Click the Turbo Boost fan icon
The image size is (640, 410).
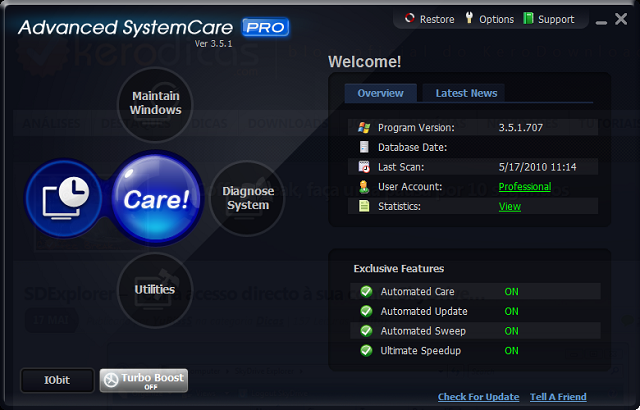(x=111, y=380)
